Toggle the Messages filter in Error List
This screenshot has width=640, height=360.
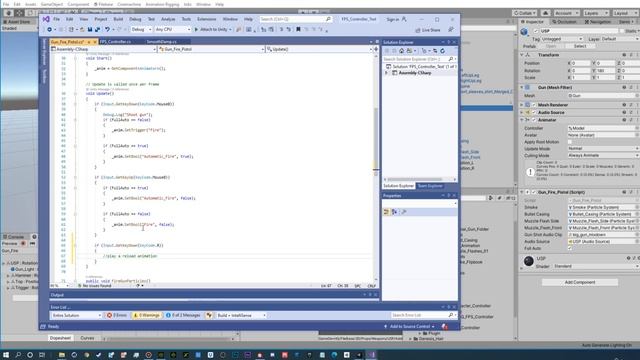(x=183, y=316)
